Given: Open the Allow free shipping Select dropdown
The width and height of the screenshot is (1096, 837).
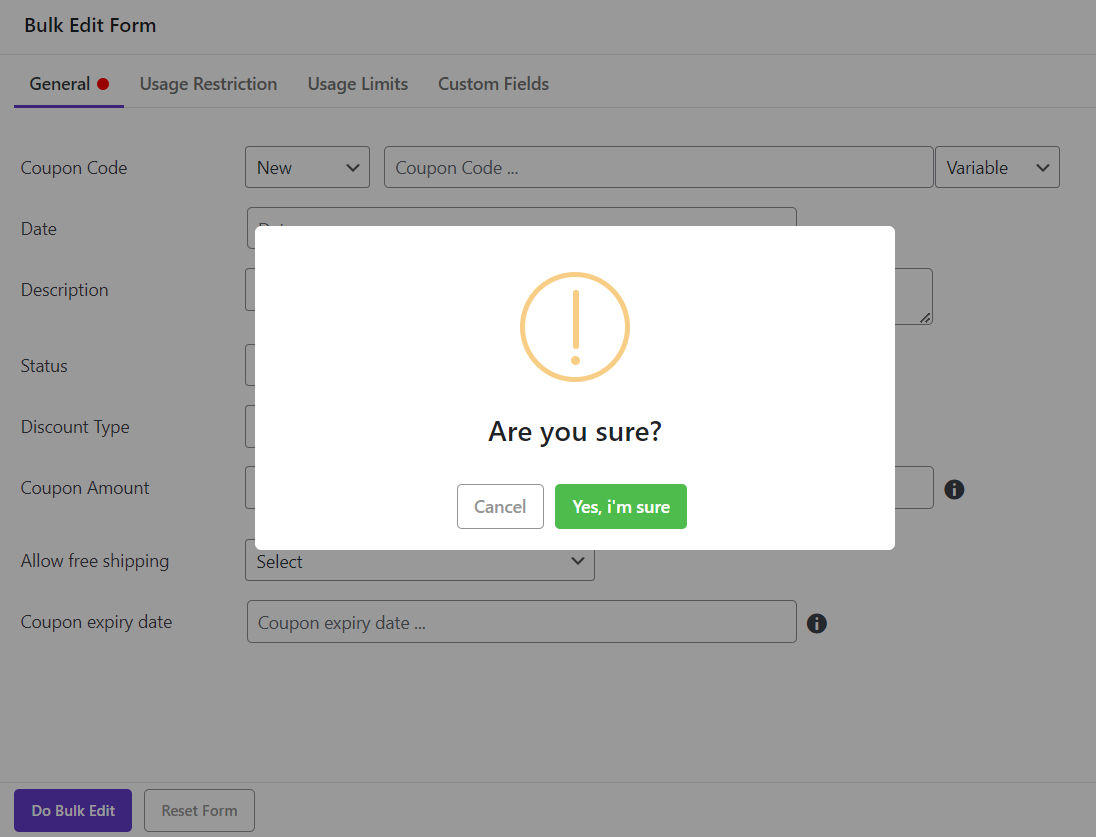Looking at the screenshot, I should 419,562.
